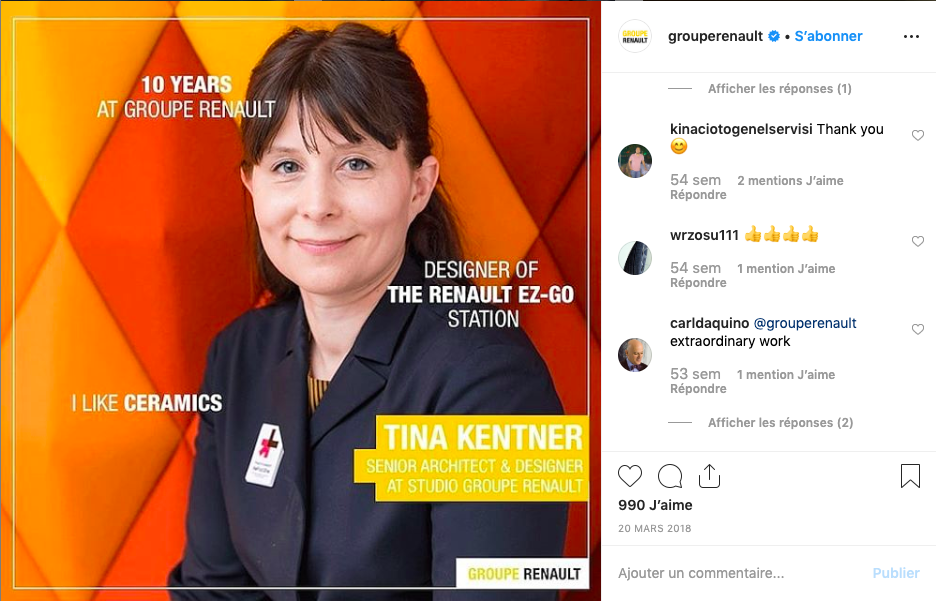Open the Groupe Renault profile logo avatar
Image resolution: width=936 pixels, height=601 pixels.
pos(635,36)
